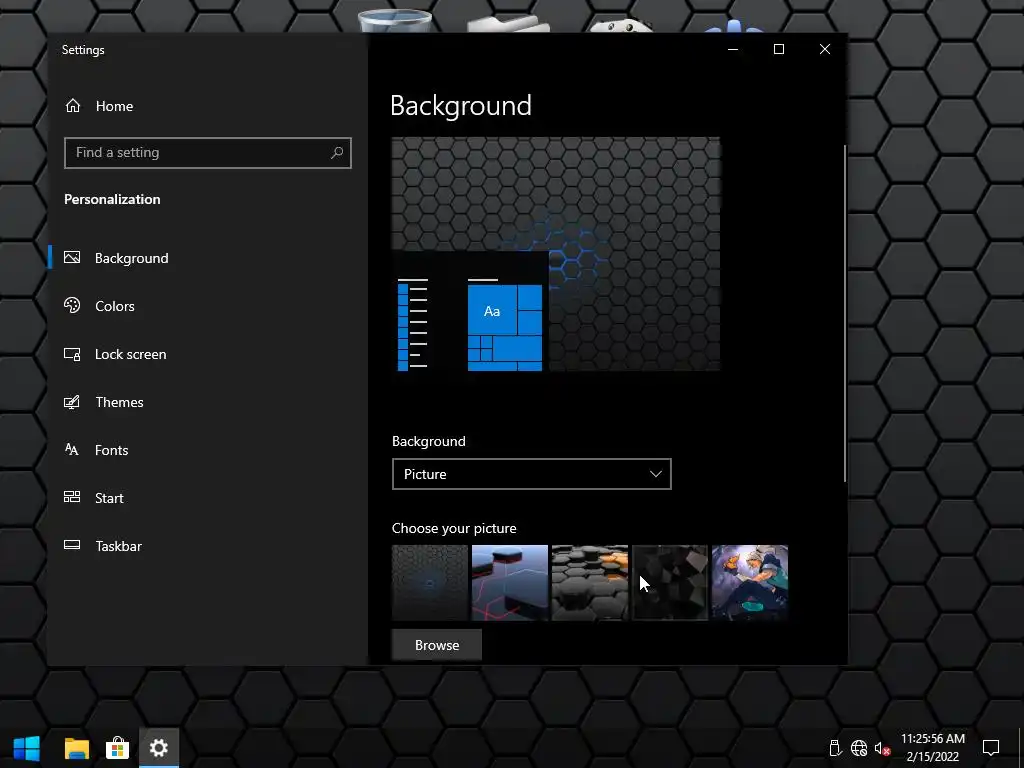Expand the Background Picture dropdown
1024x768 pixels.
tap(532, 474)
